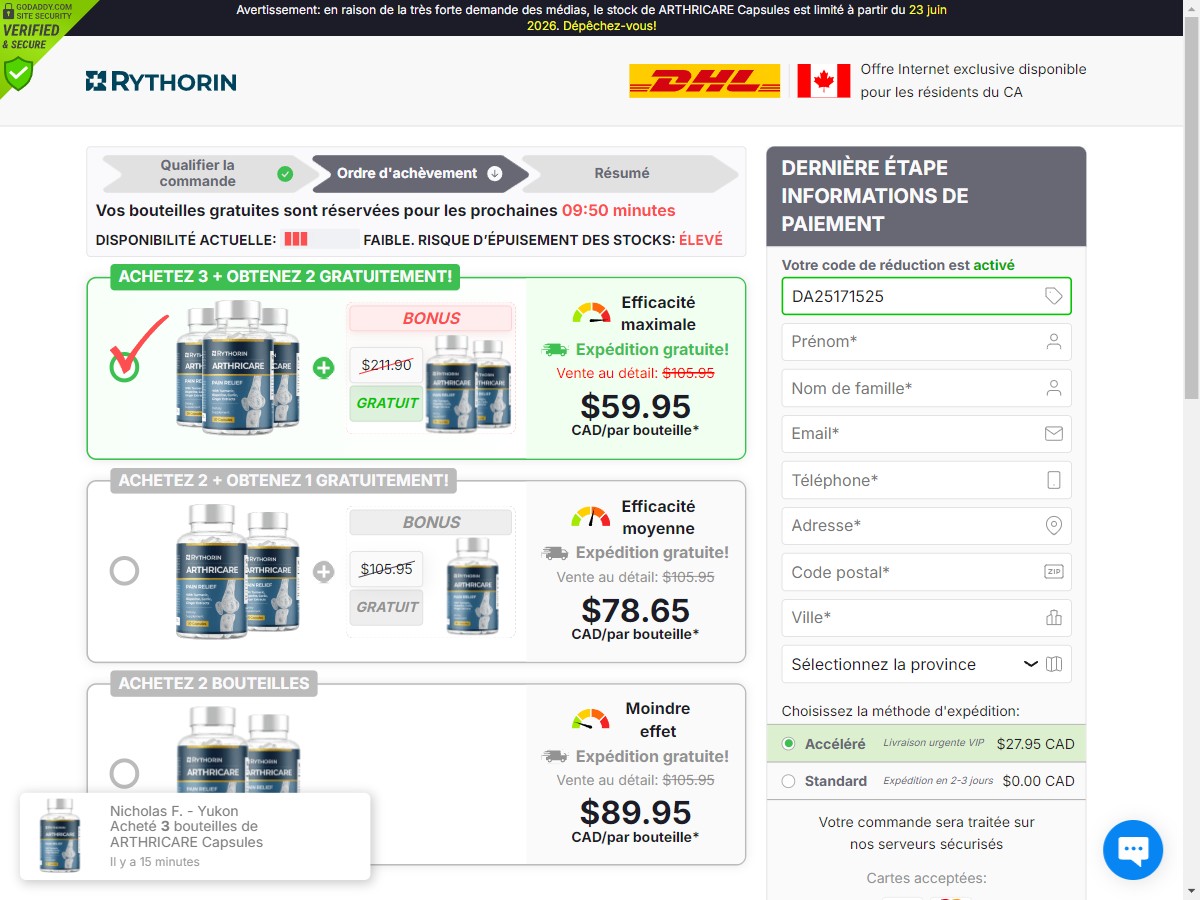Click the $89.95 price
This screenshot has height=900, width=1200.
pos(635,812)
